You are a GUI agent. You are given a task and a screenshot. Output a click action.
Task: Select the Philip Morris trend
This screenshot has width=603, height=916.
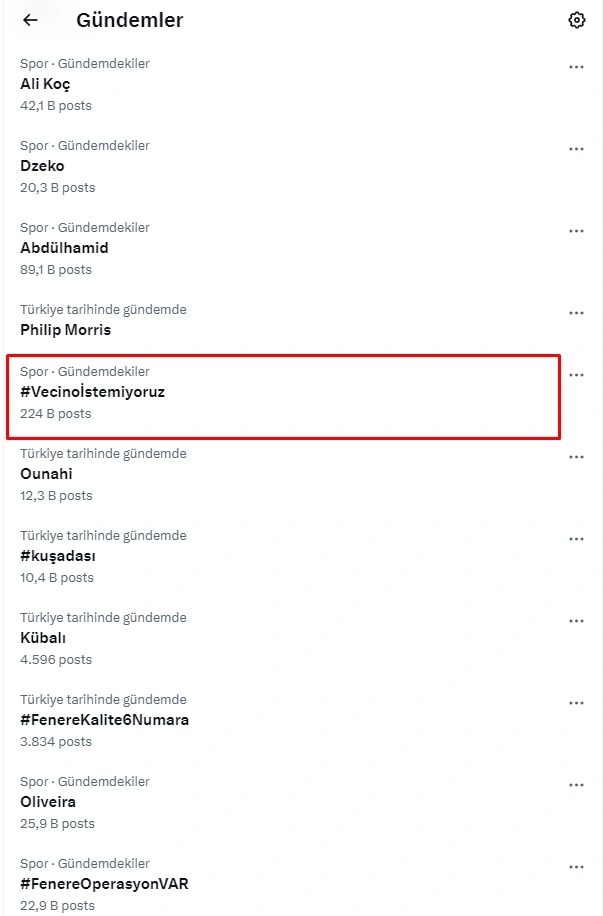click(x=65, y=330)
